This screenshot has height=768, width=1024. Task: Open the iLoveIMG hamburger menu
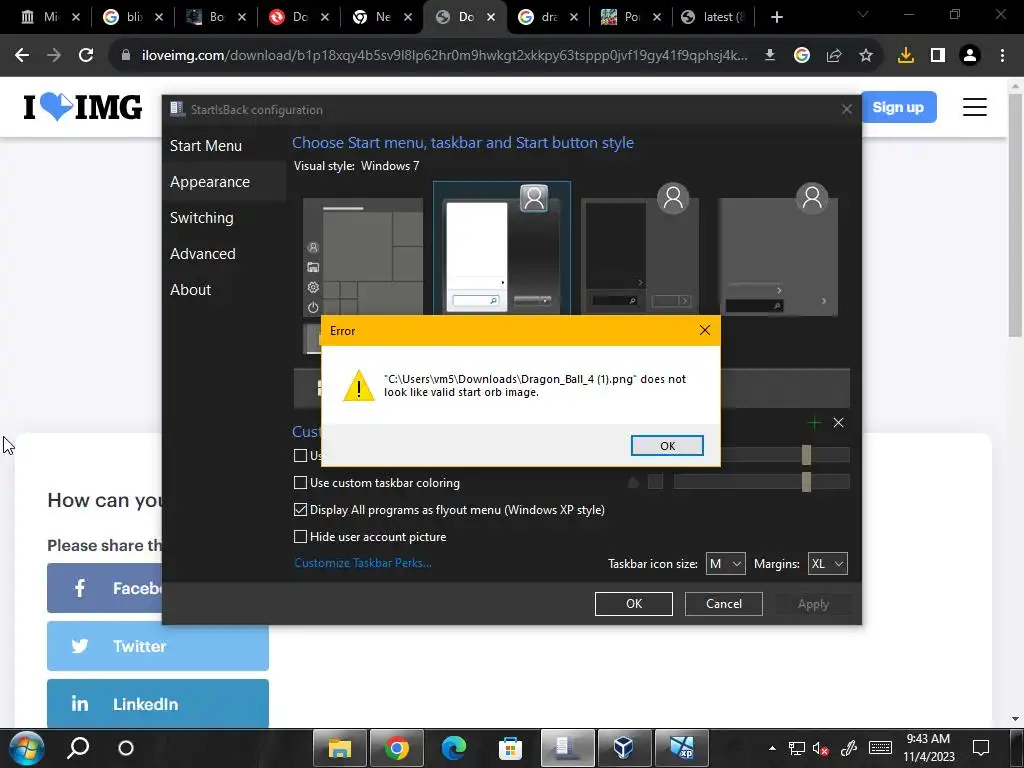pos(974,107)
